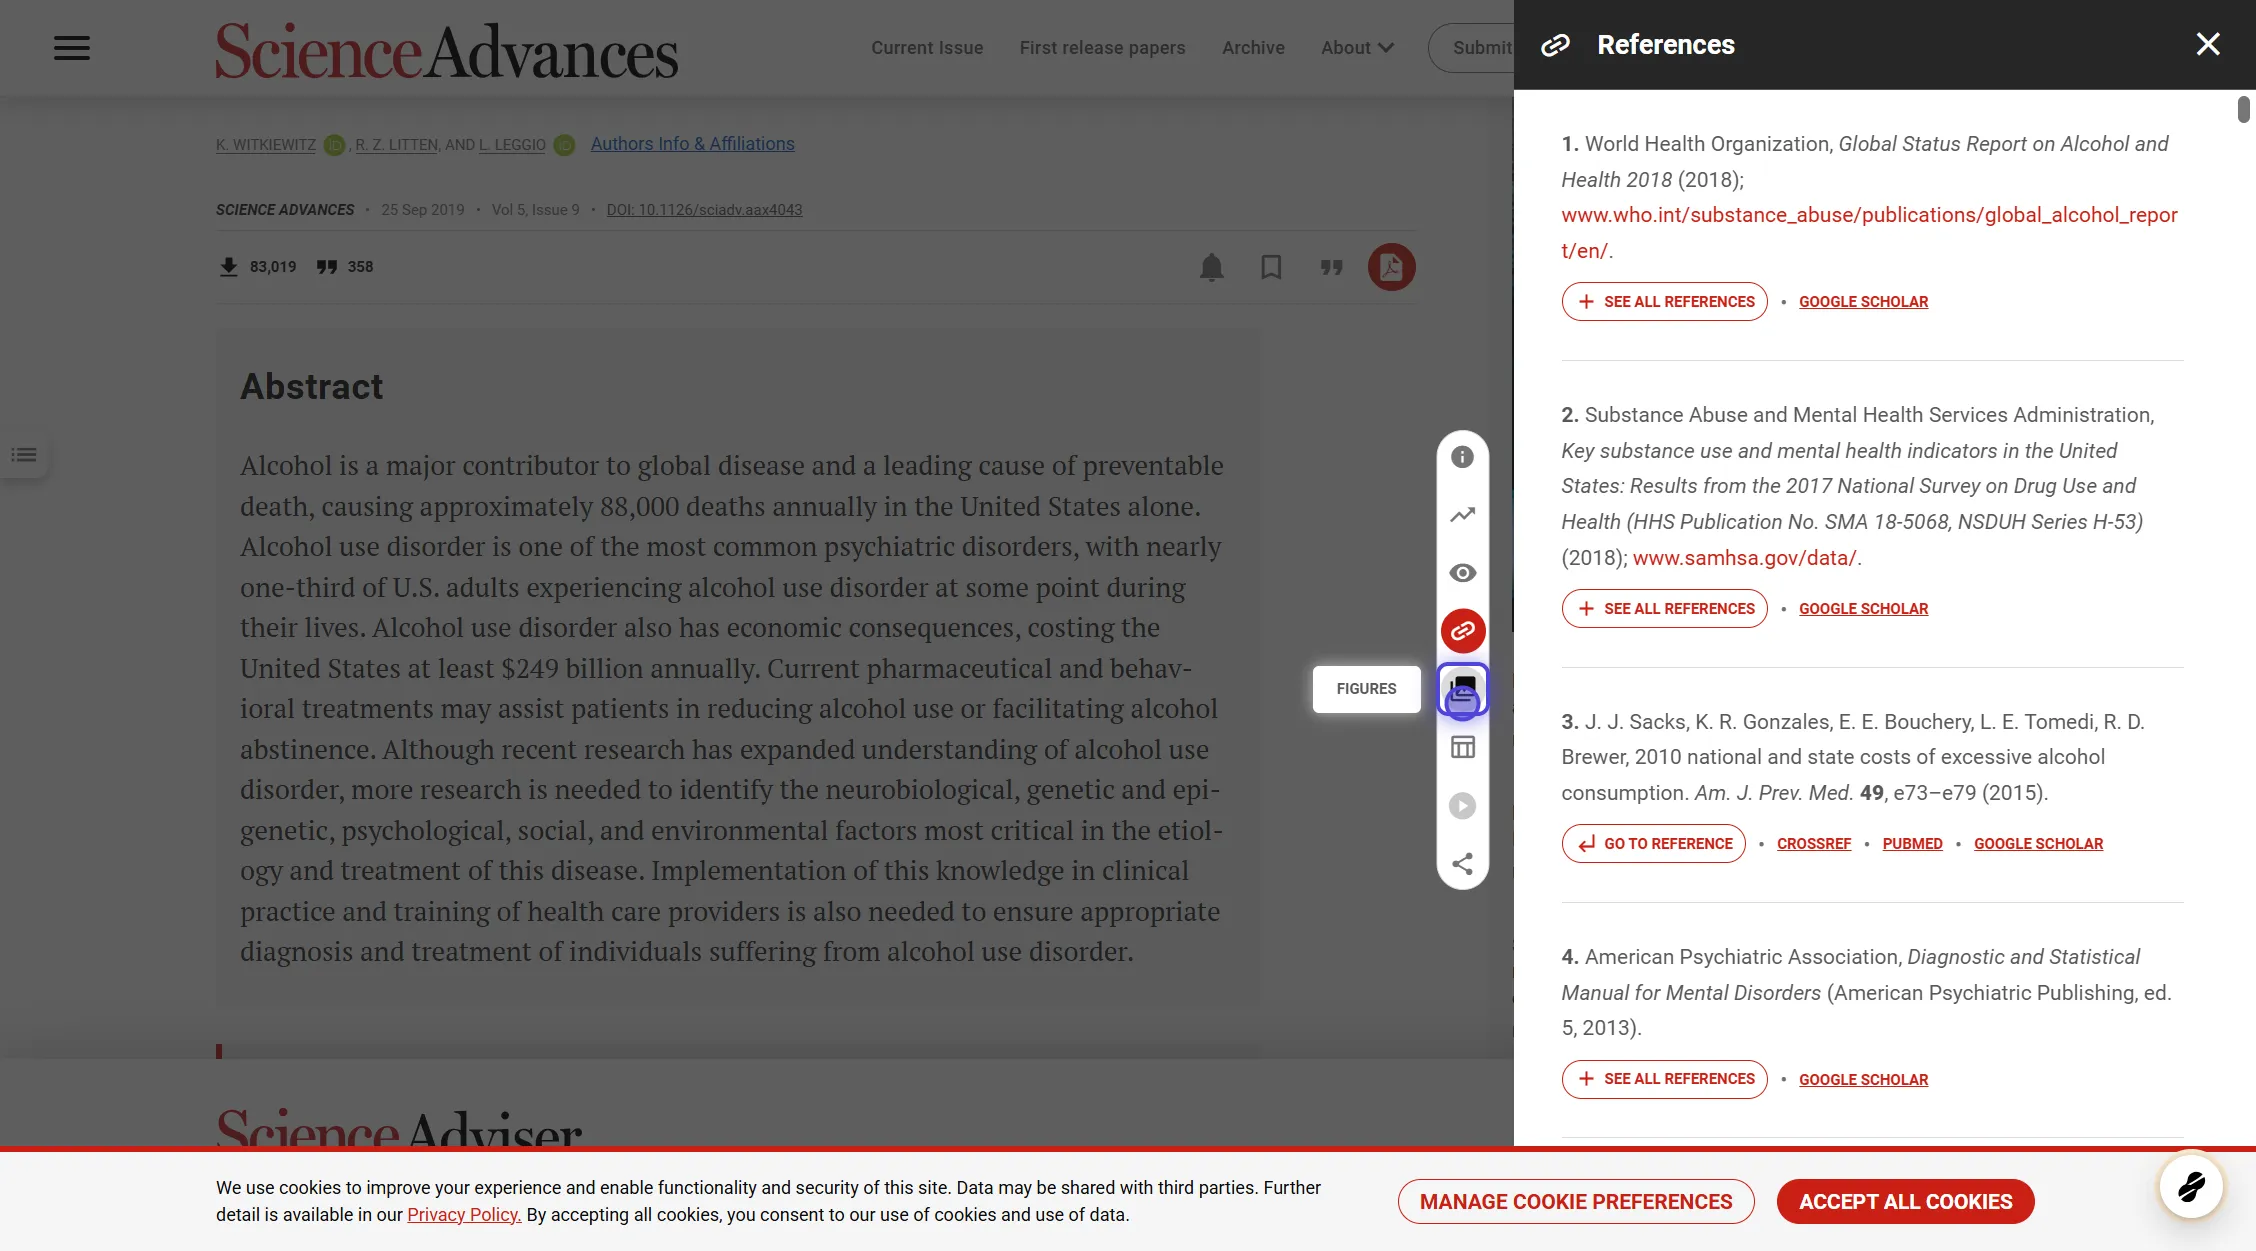Click the floating accessibility widget button

pyautogui.click(x=2191, y=1187)
